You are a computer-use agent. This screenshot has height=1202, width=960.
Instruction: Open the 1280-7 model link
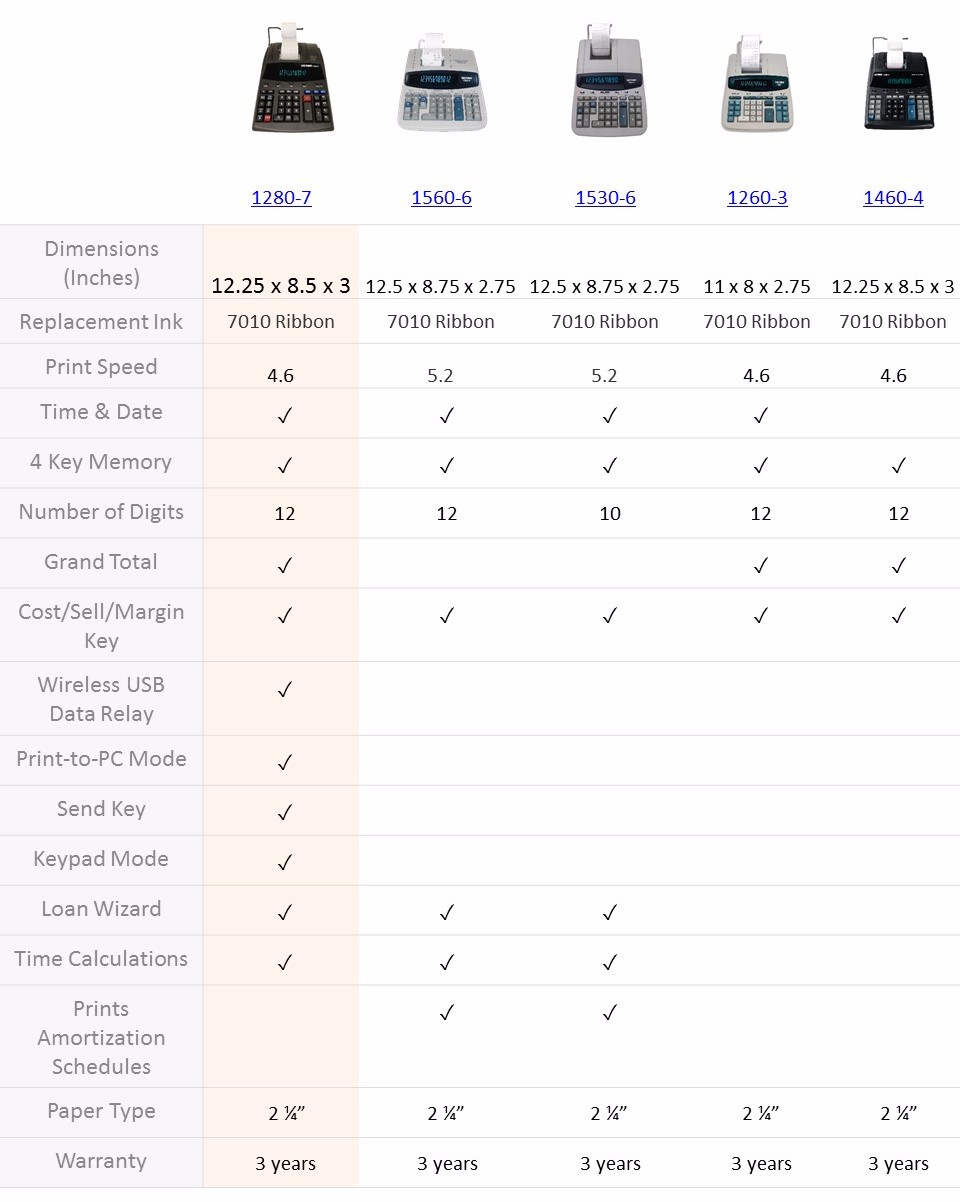(281, 198)
